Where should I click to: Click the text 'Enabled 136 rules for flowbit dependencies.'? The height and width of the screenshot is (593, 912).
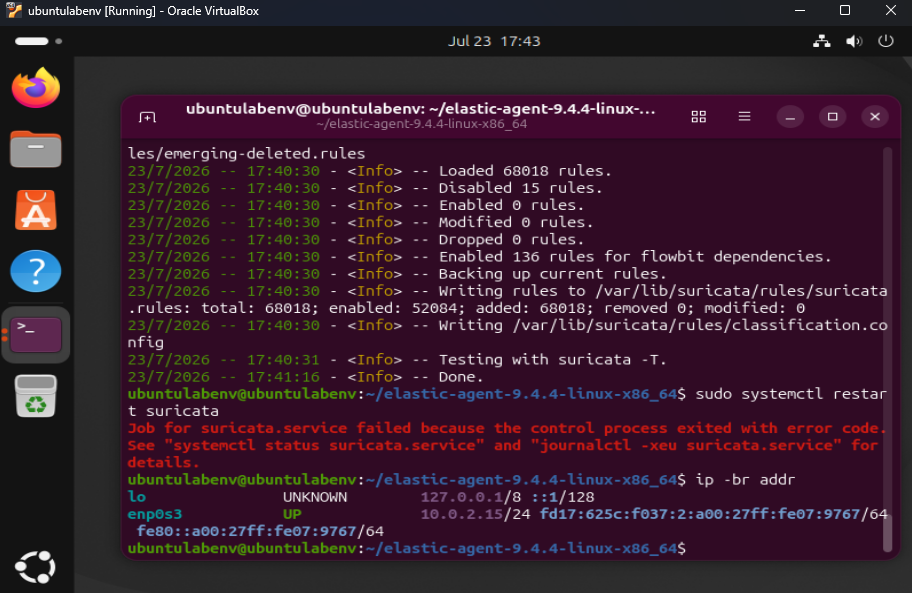[x=635, y=256]
